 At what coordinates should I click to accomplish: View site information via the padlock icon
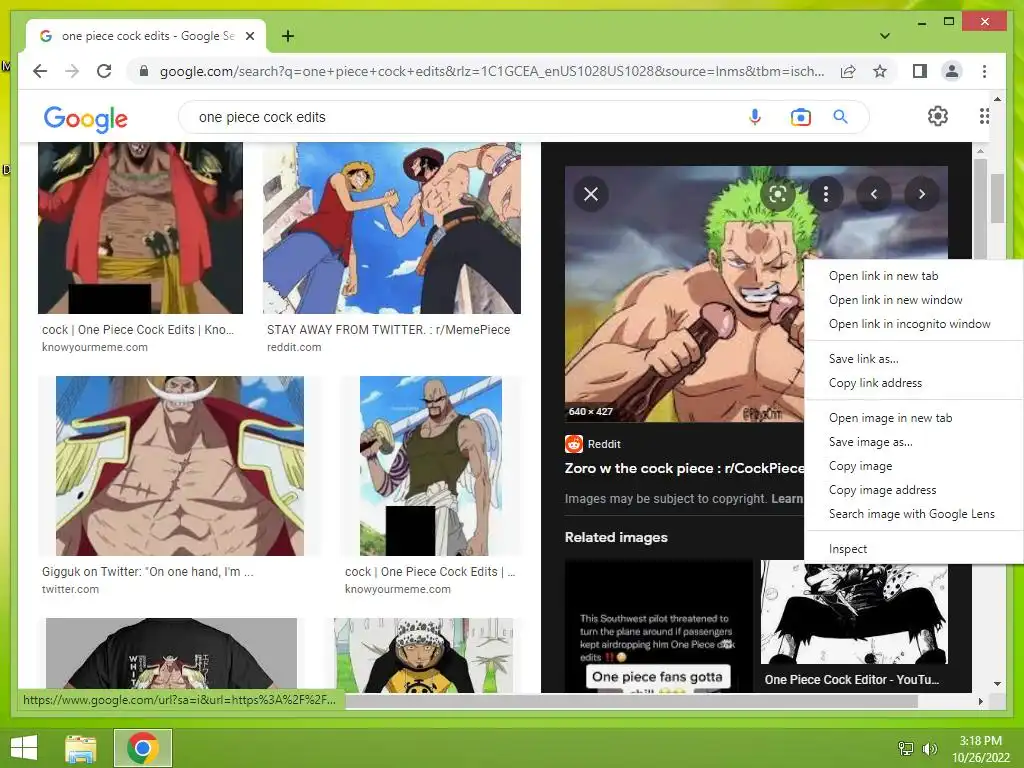click(x=144, y=71)
